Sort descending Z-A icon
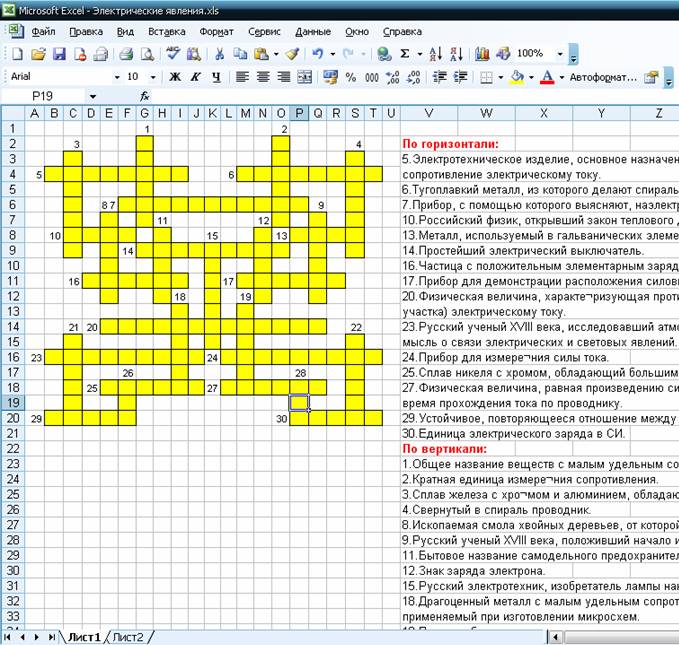Image resolution: width=679 pixels, height=645 pixels. (456, 54)
